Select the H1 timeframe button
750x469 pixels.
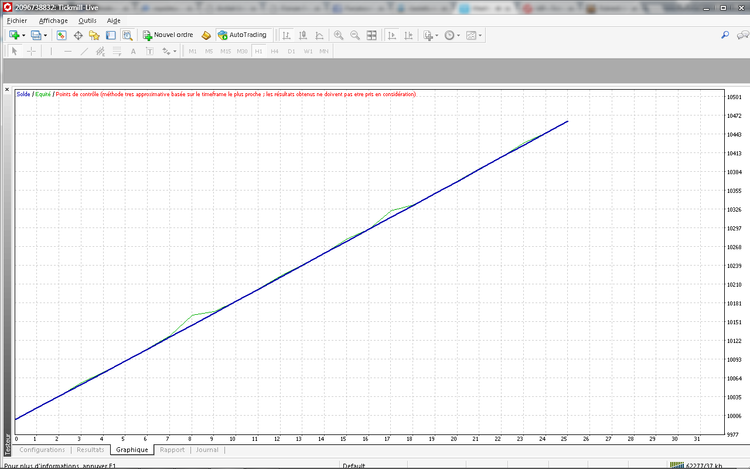[x=258, y=51]
